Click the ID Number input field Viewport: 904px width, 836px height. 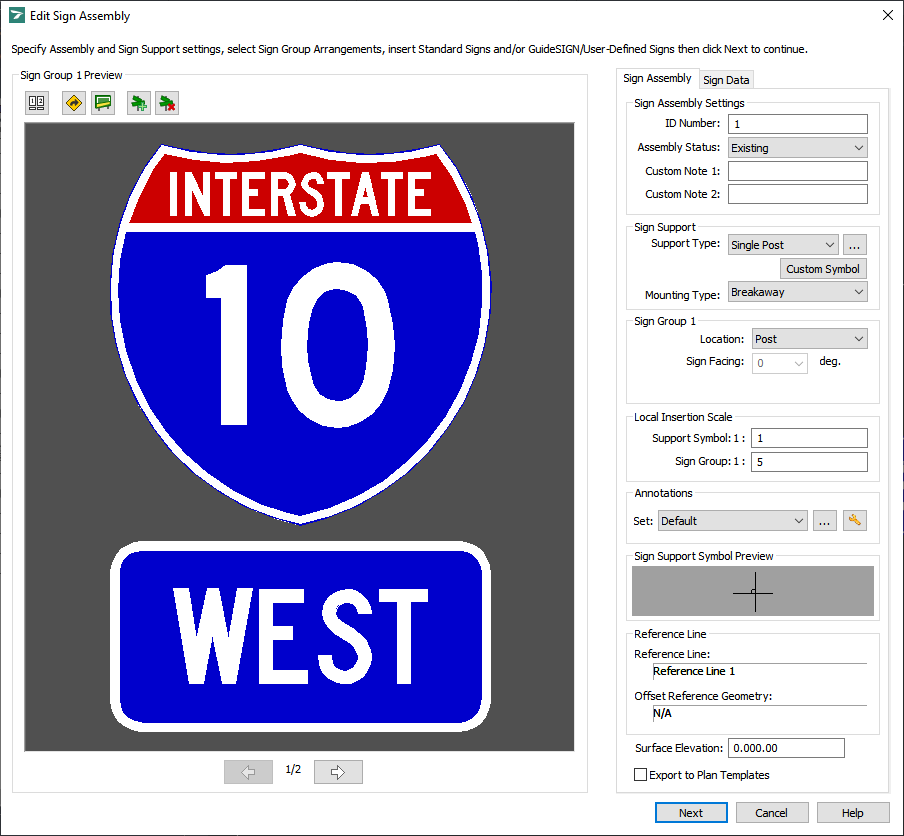coord(797,124)
